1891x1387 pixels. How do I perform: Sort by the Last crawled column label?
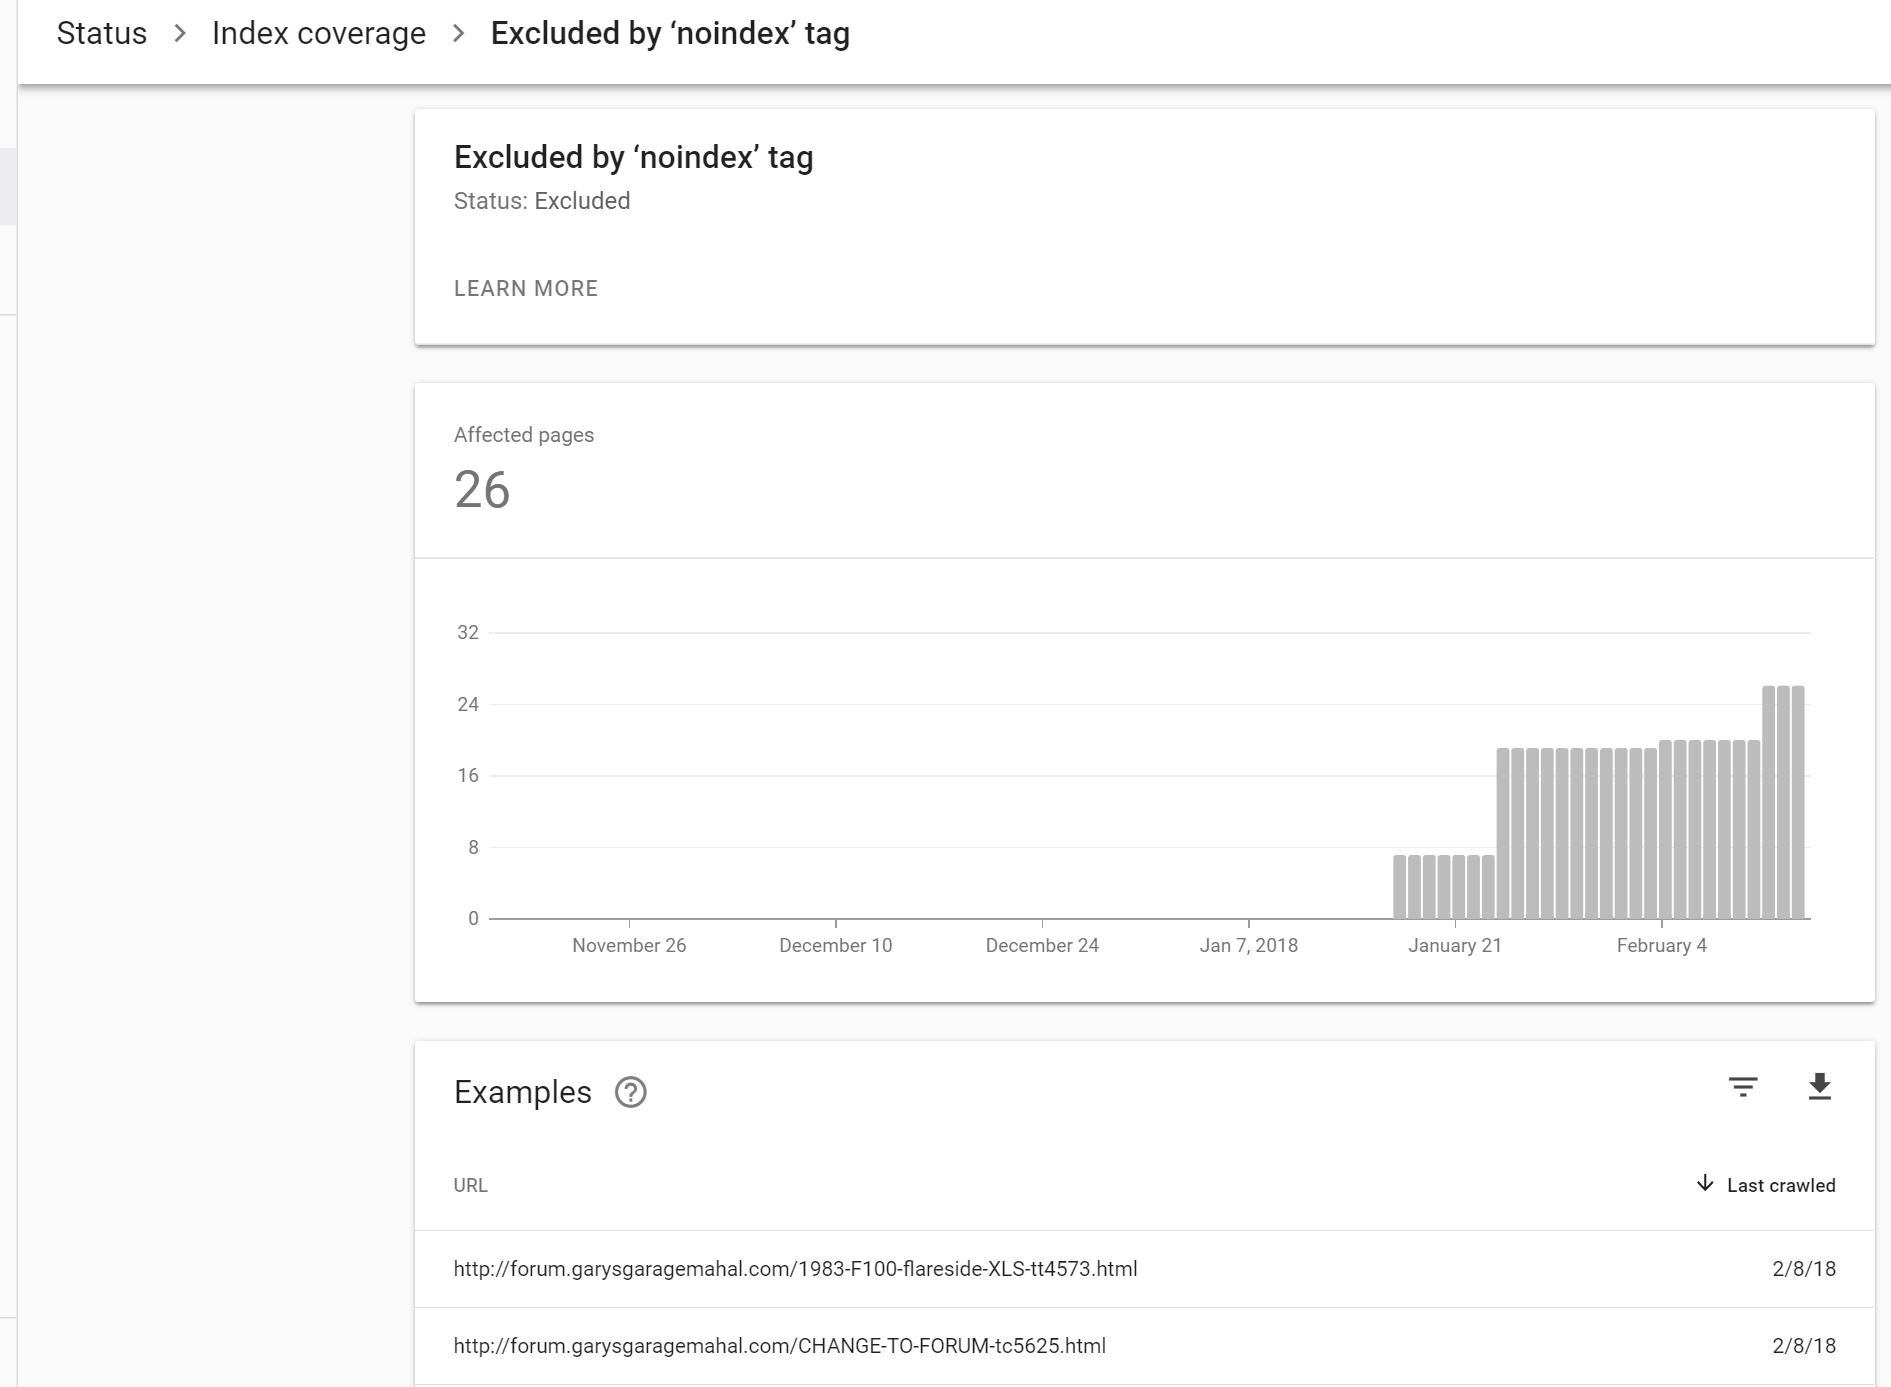tap(1780, 1185)
